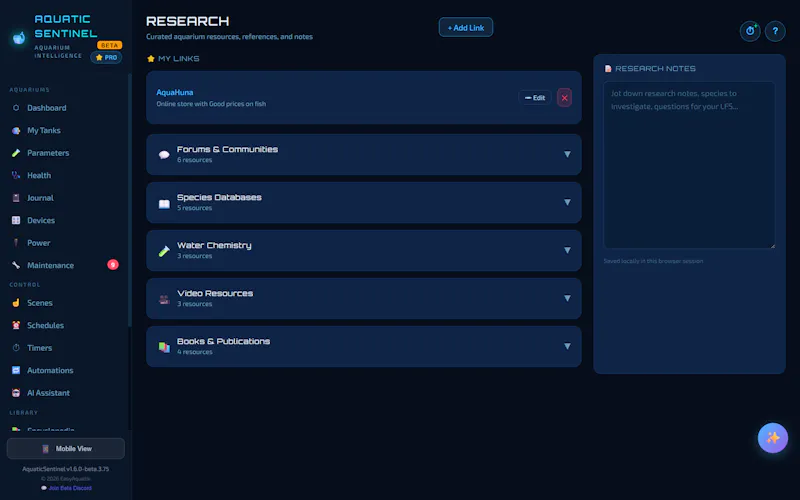Click the sidebar vertical scrollbar
Image resolution: width=800 pixels, height=500 pixels.
point(130,200)
